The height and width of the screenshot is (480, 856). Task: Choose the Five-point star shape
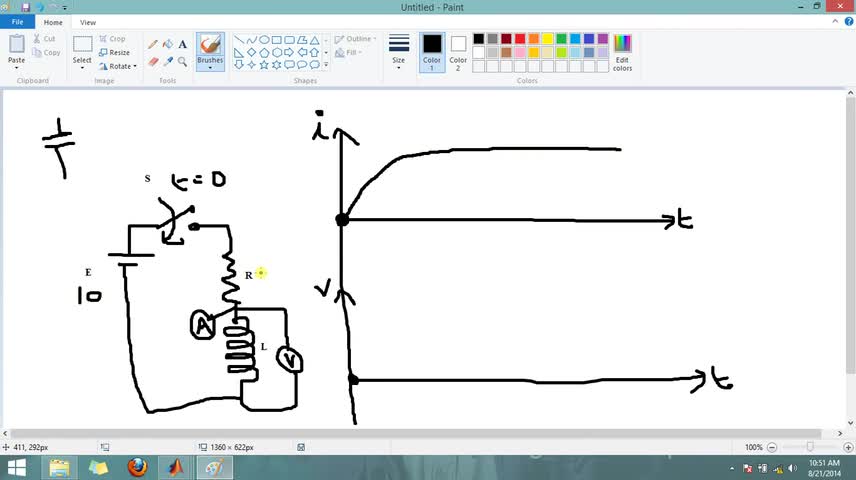click(x=264, y=65)
